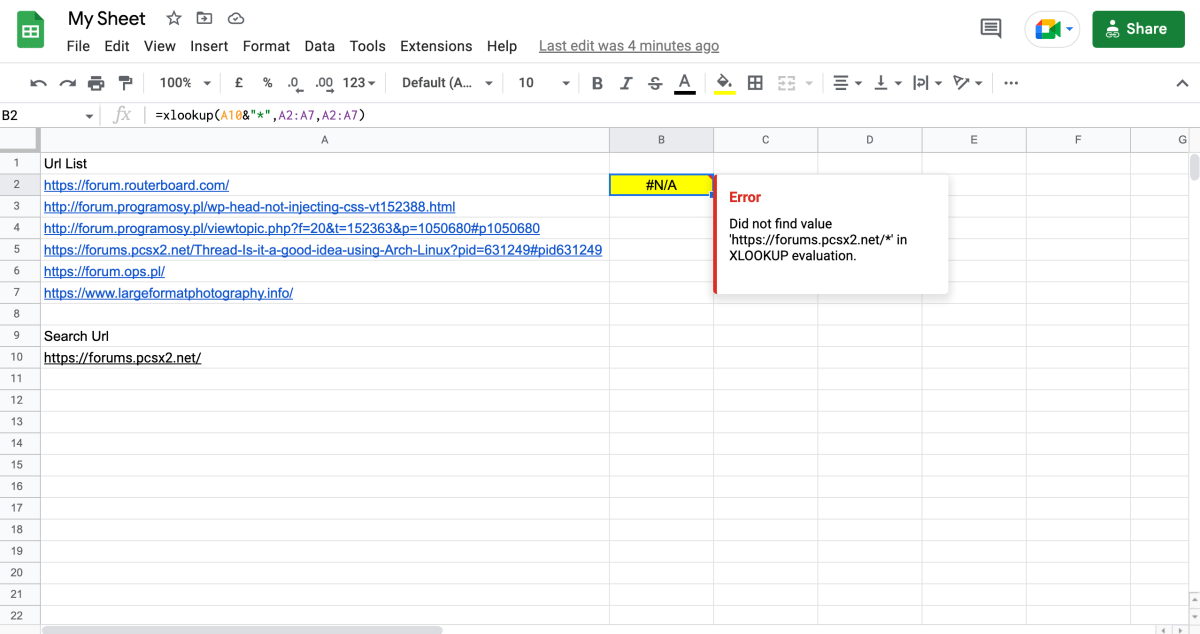
Task: Open the Extensions menu
Action: tap(436, 46)
